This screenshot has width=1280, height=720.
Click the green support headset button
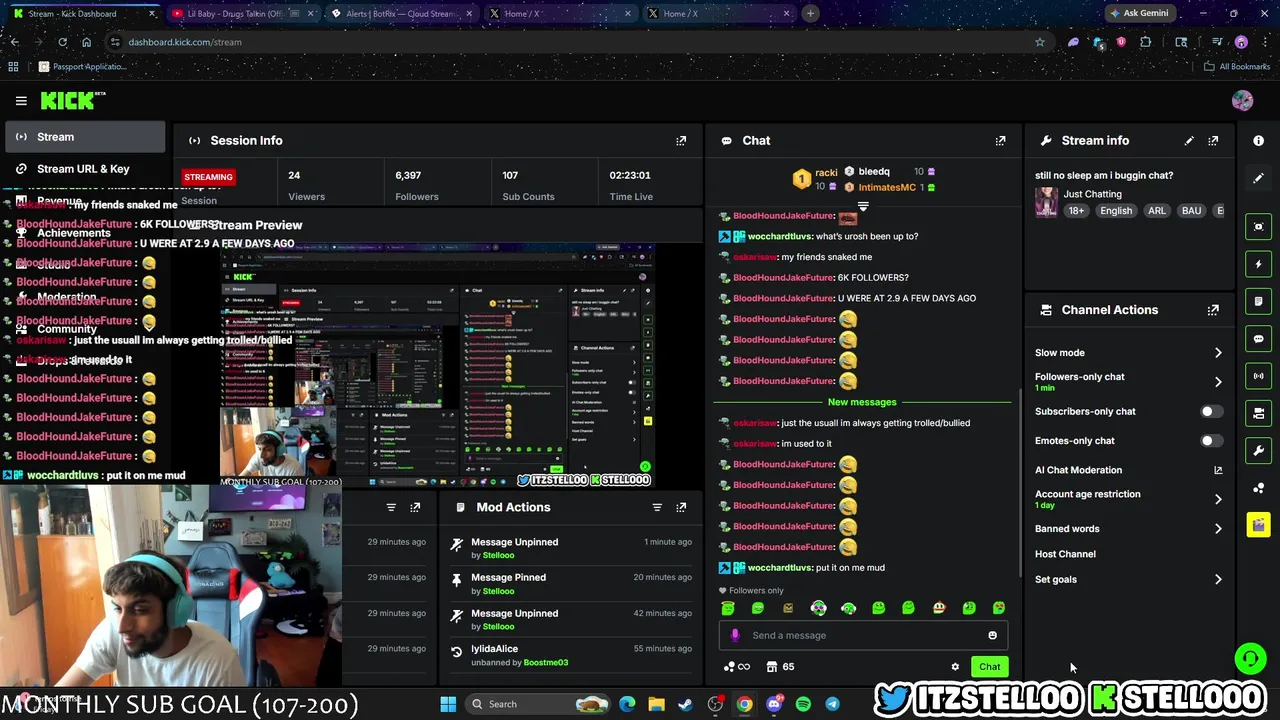click(1249, 658)
